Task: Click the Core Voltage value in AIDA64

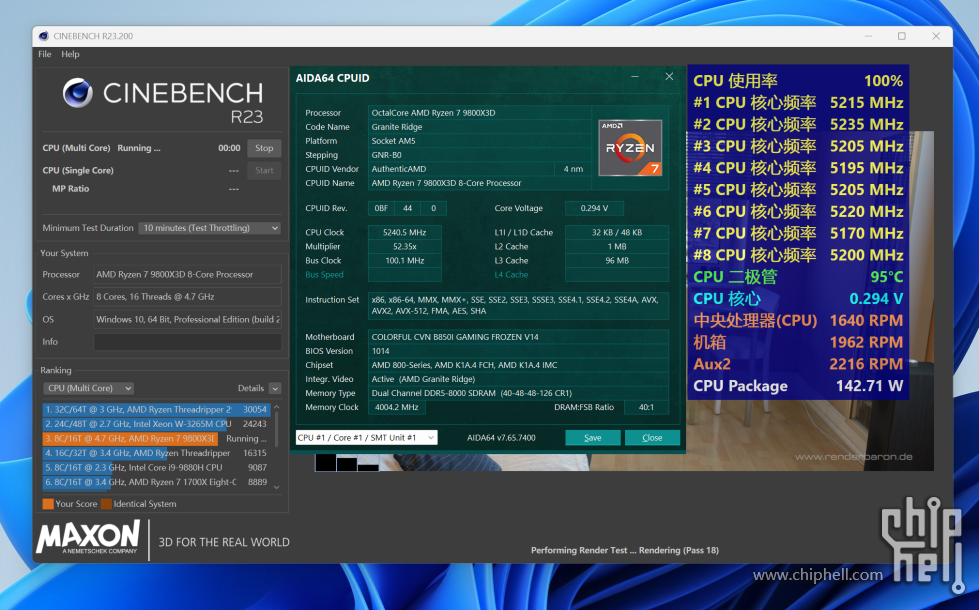Action: 594,208
